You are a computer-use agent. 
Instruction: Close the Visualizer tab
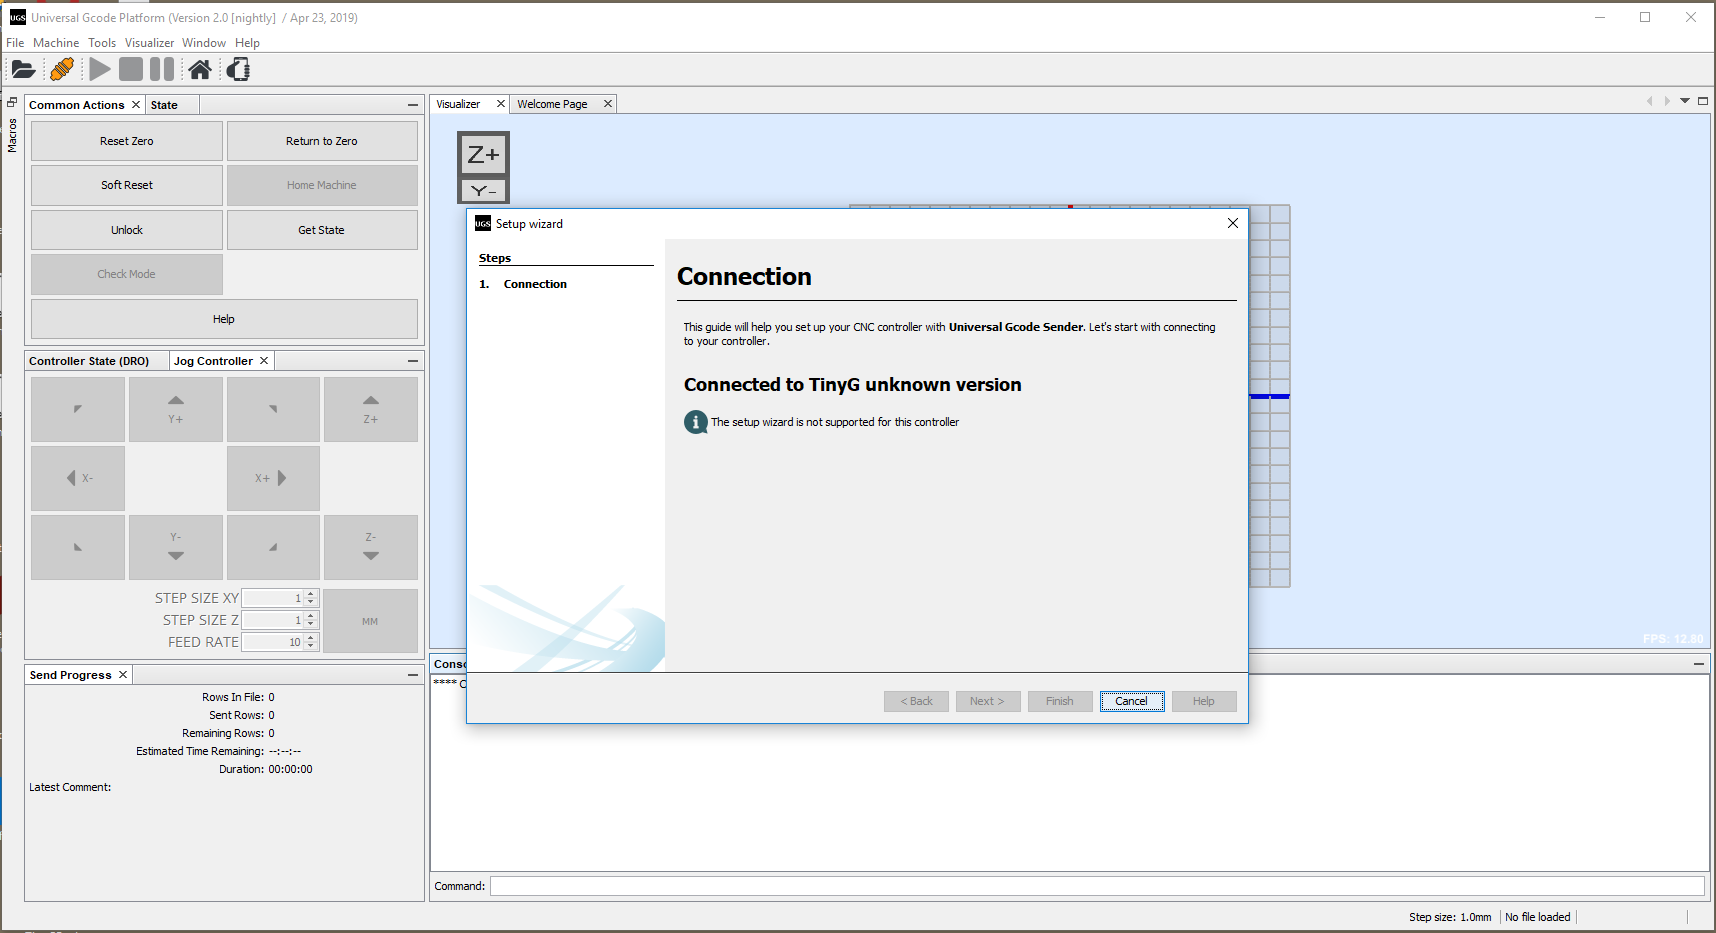pos(501,104)
